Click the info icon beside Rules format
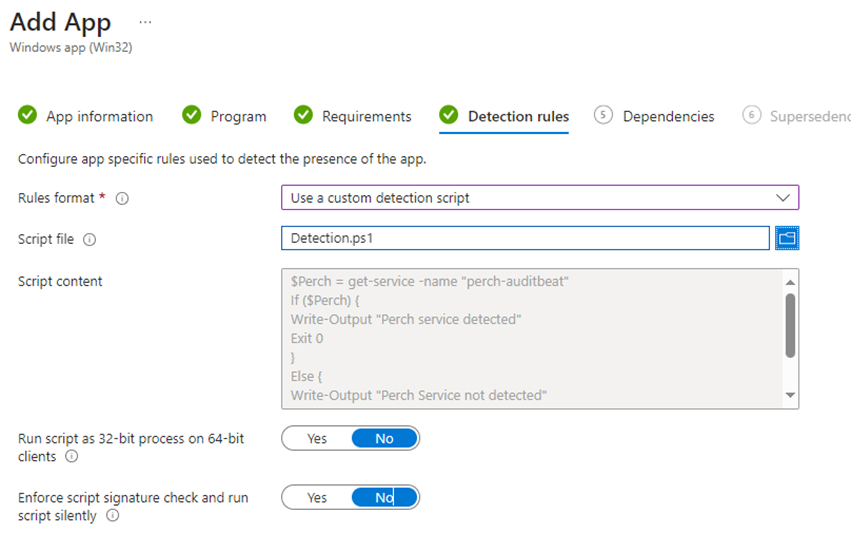 (x=123, y=199)
